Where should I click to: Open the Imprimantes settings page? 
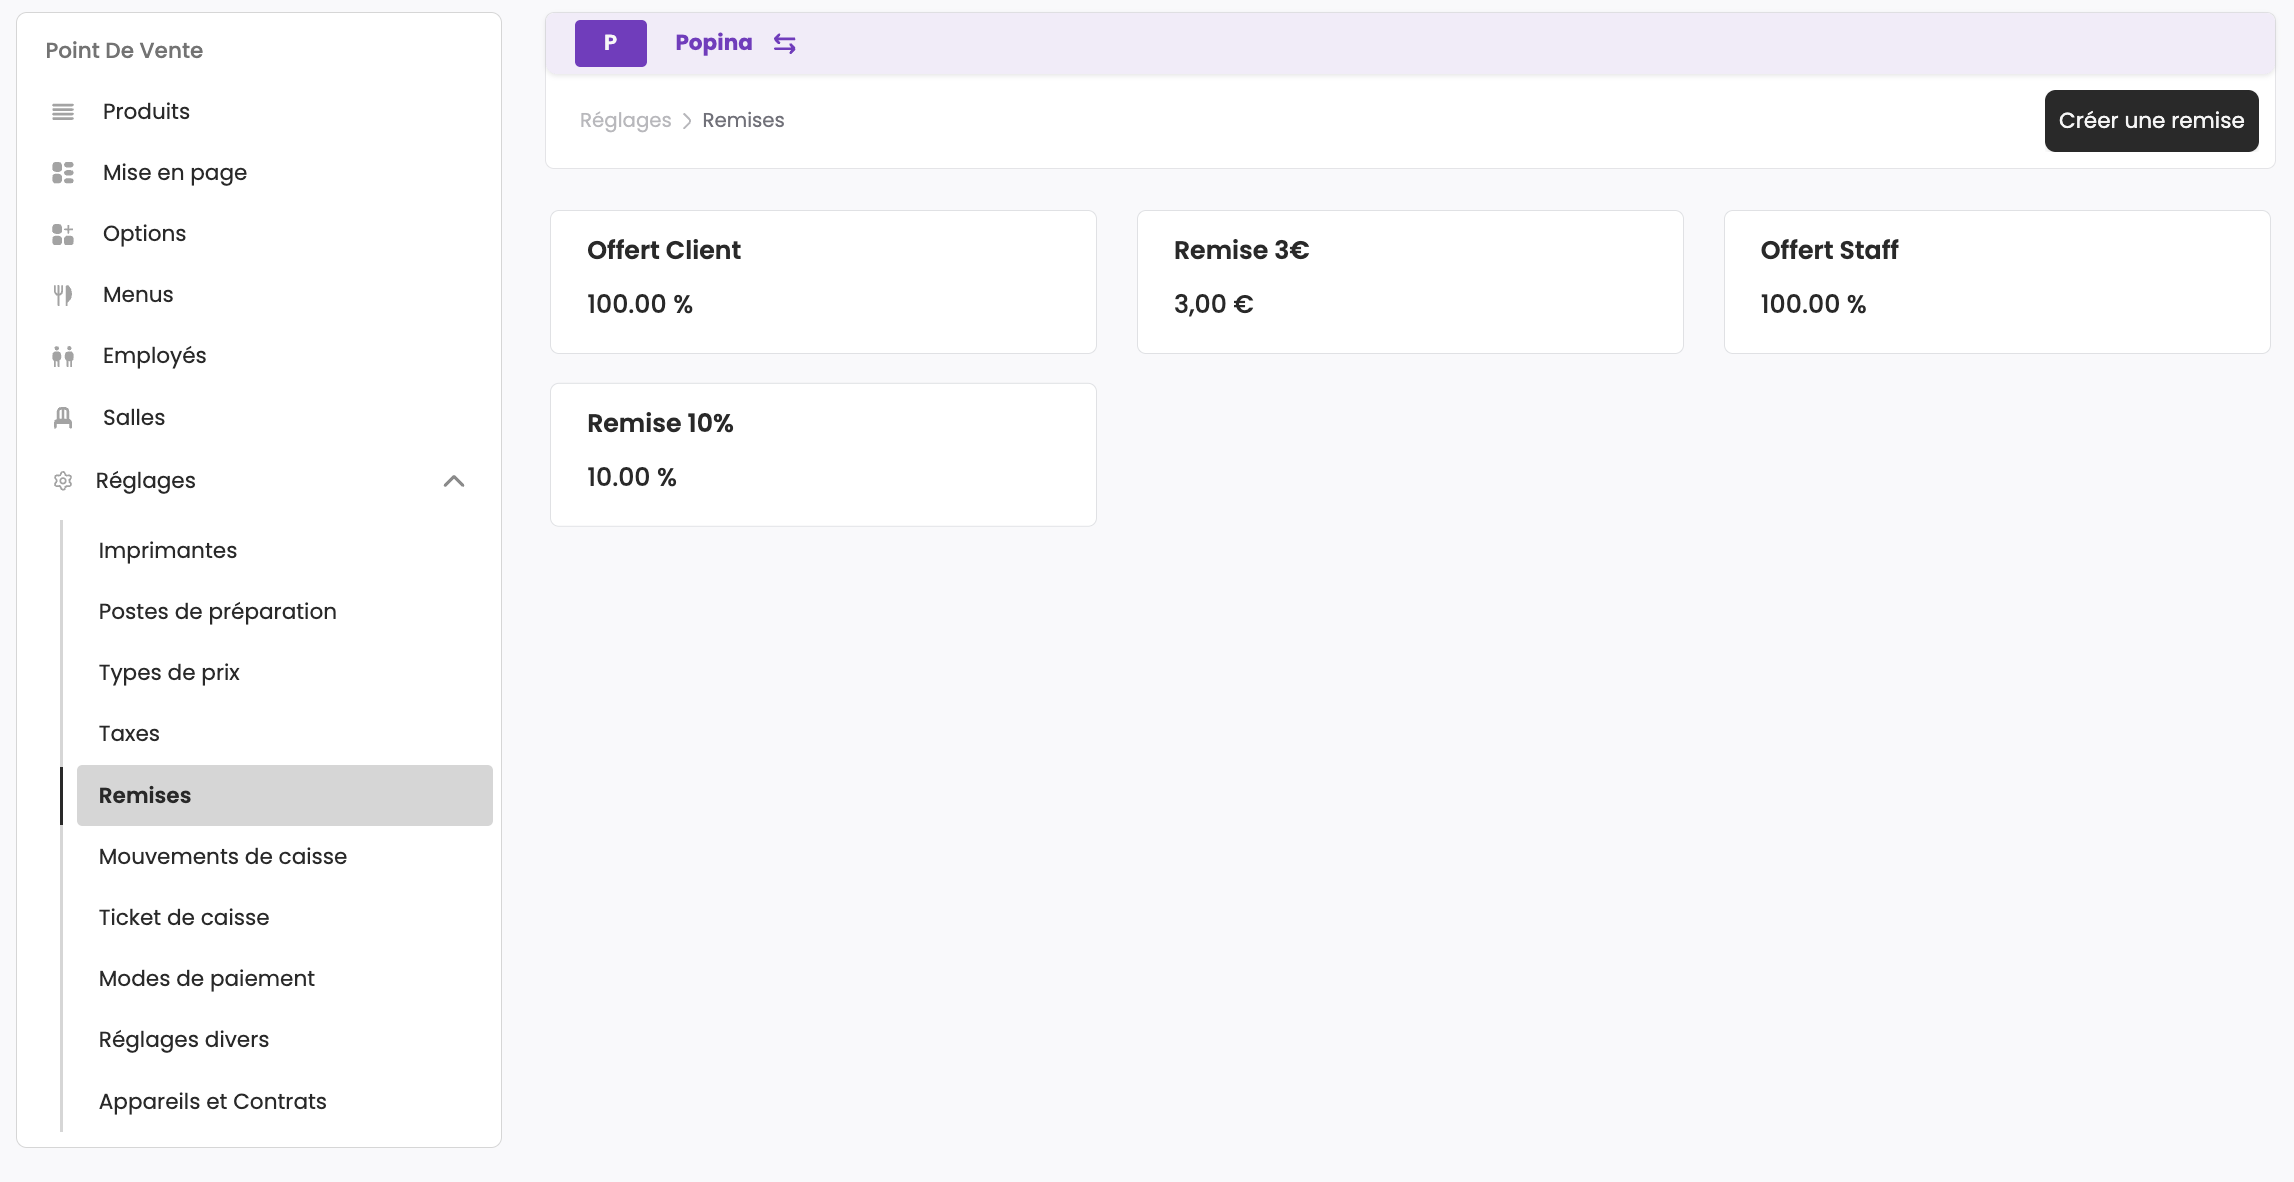pos(168,551)
